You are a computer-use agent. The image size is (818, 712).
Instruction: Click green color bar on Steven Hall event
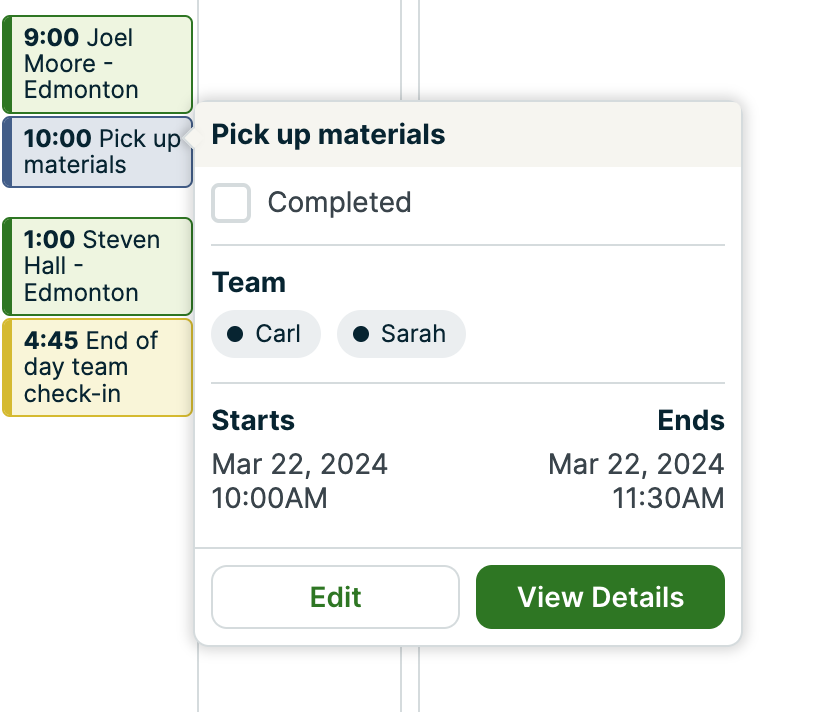click(x=7, y=266)
